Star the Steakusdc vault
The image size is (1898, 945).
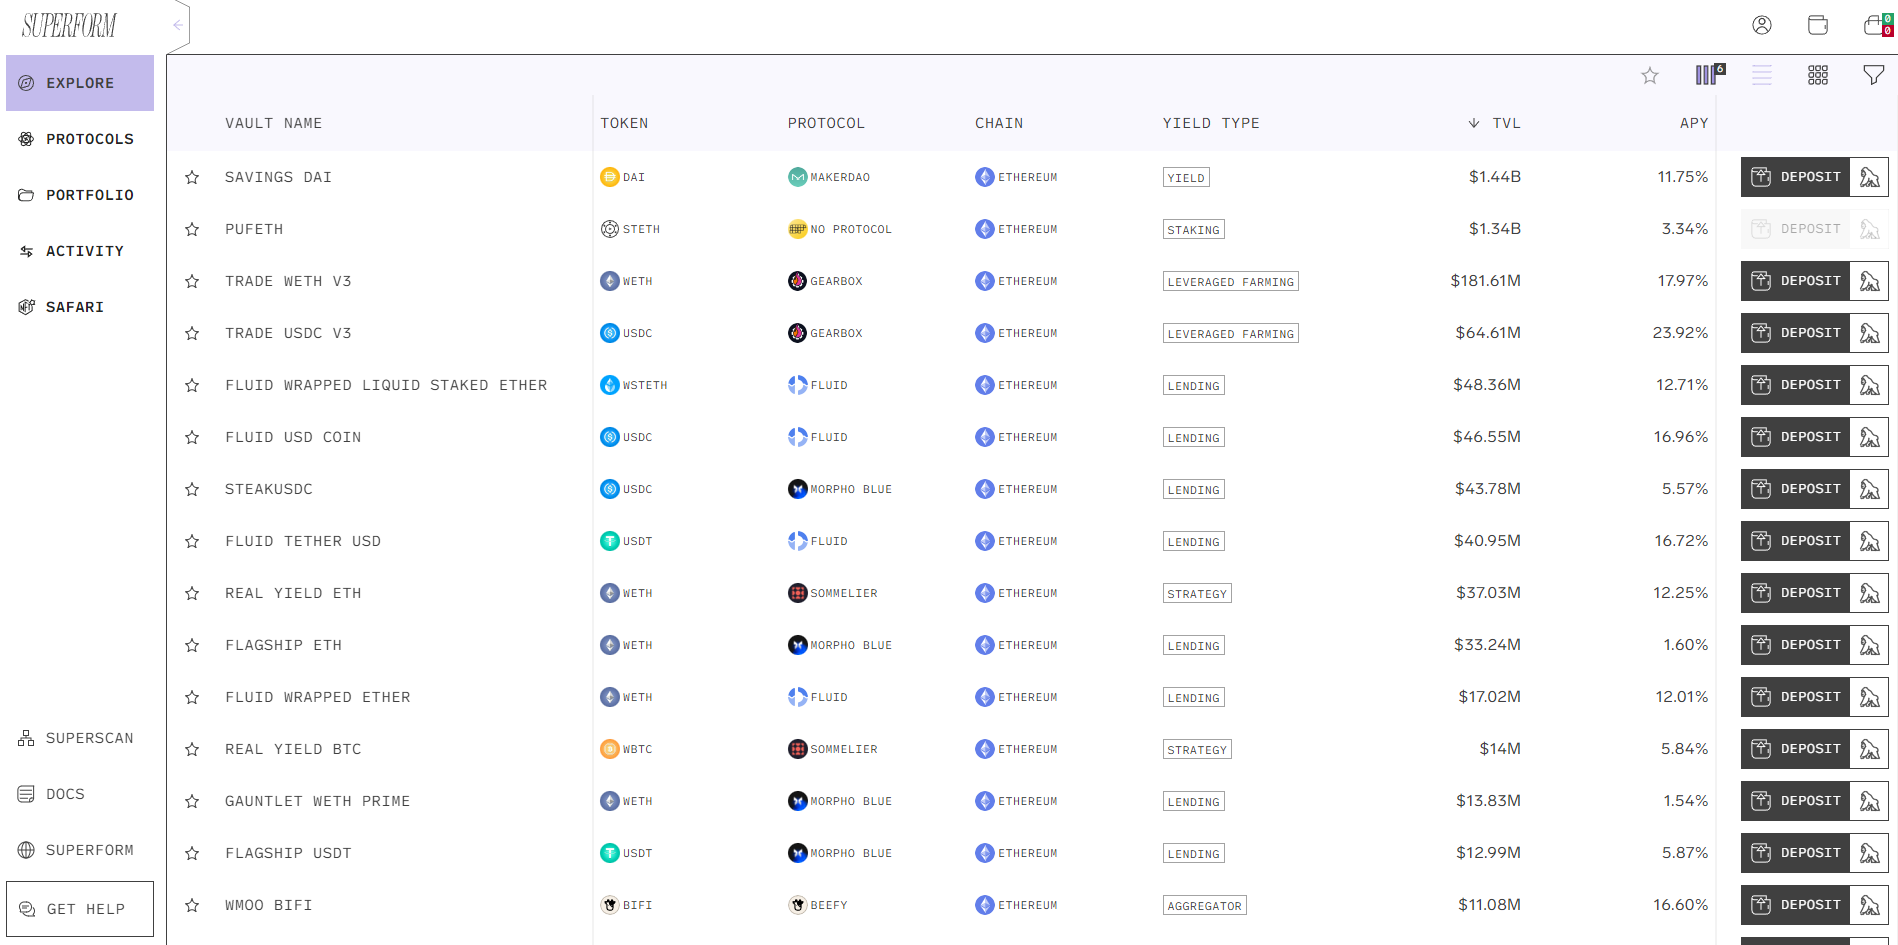[192, 489]
